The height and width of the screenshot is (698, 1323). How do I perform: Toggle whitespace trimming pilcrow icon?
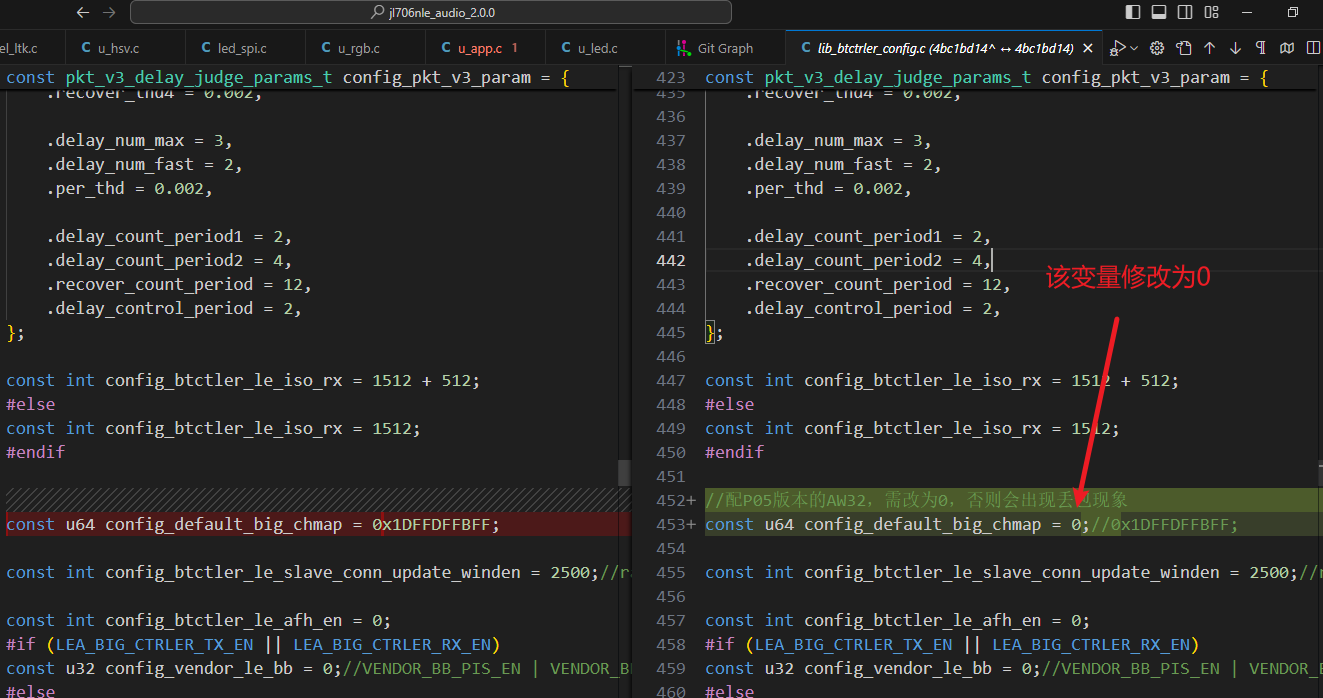[1262, 48]
